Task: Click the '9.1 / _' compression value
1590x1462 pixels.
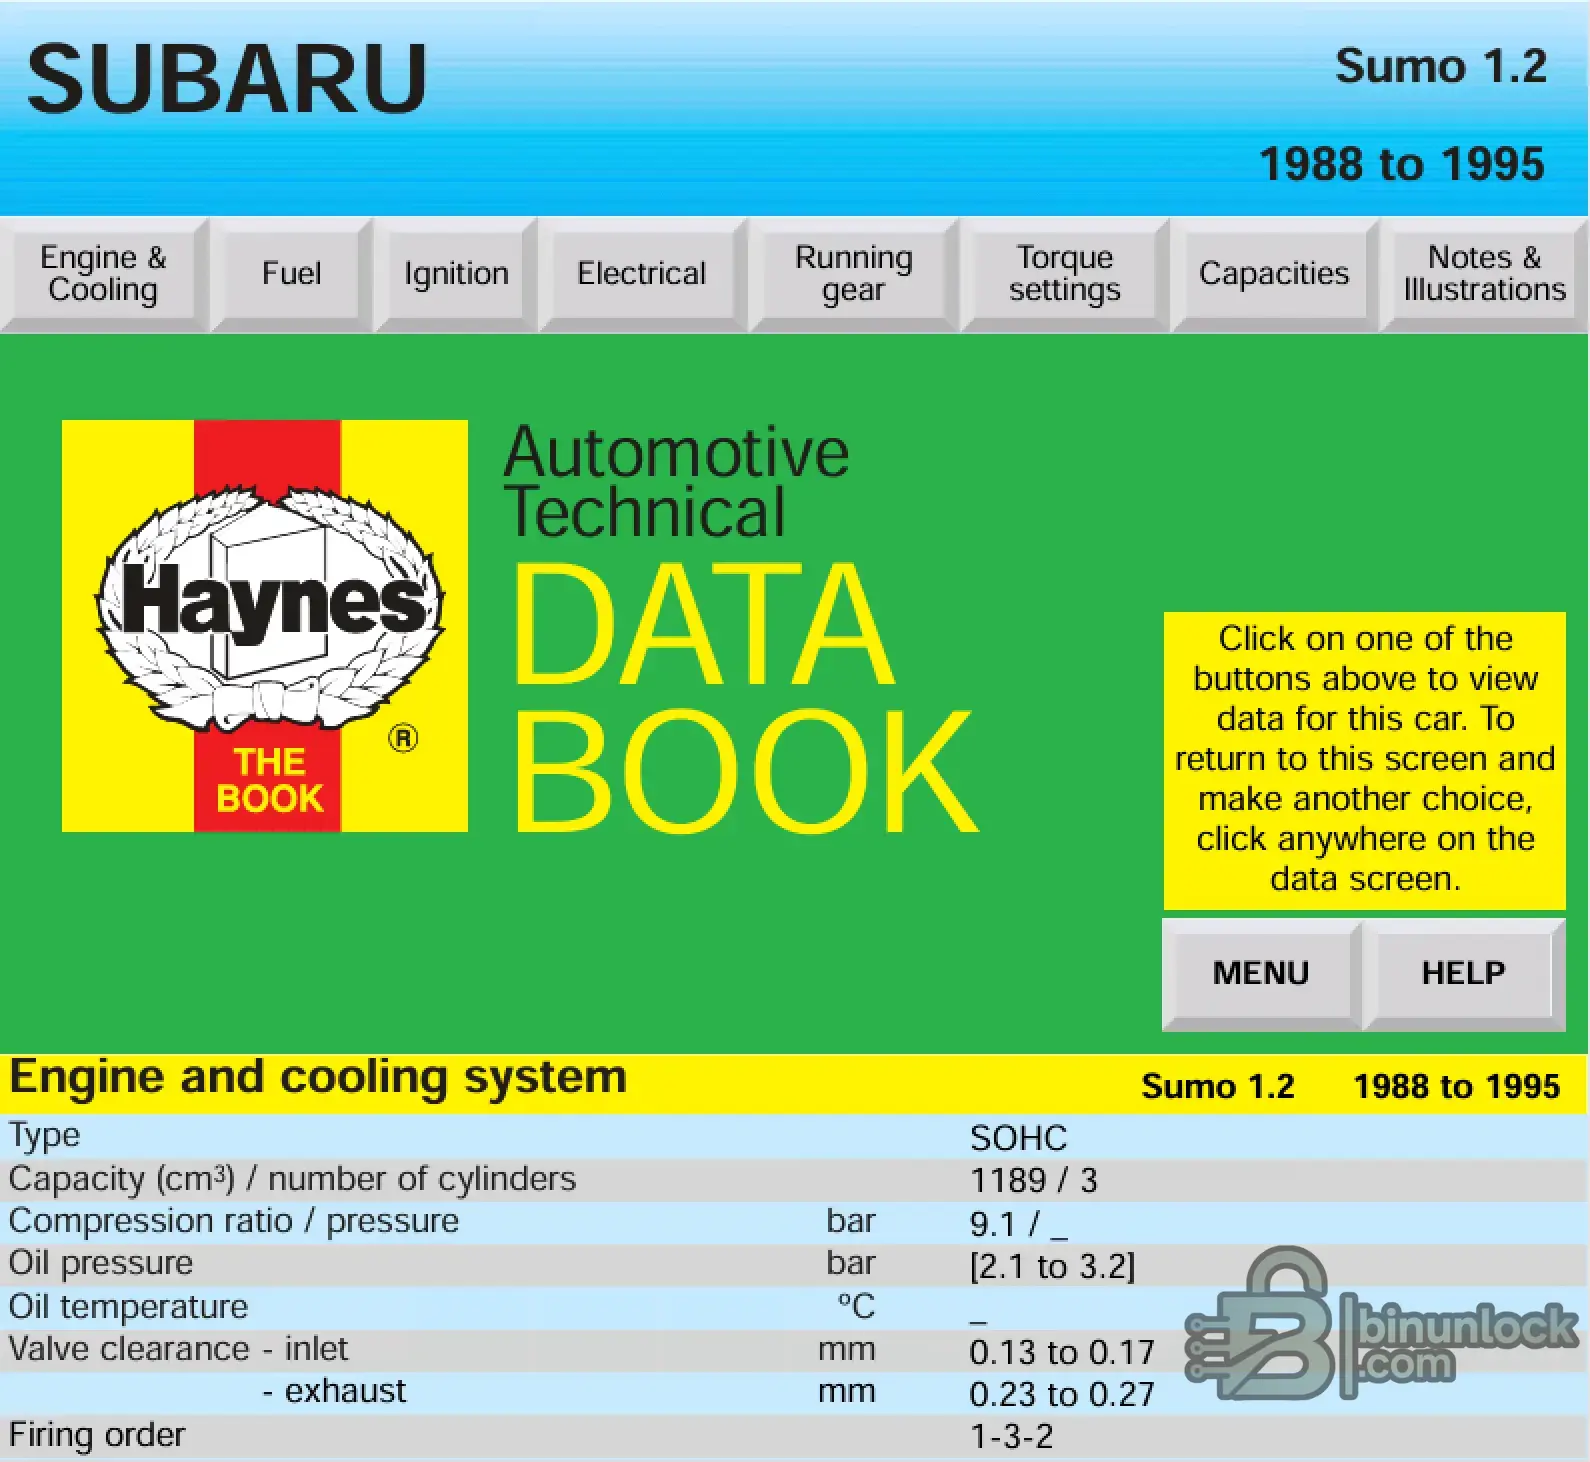Action: tap(1019, 1224)
